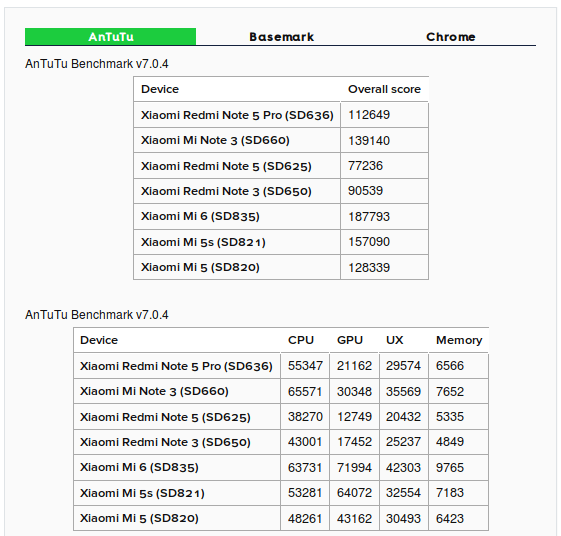Click second AnTuTu Benchmark v7.0.4 heading
The image size is (561, 536).
[97, 315]
